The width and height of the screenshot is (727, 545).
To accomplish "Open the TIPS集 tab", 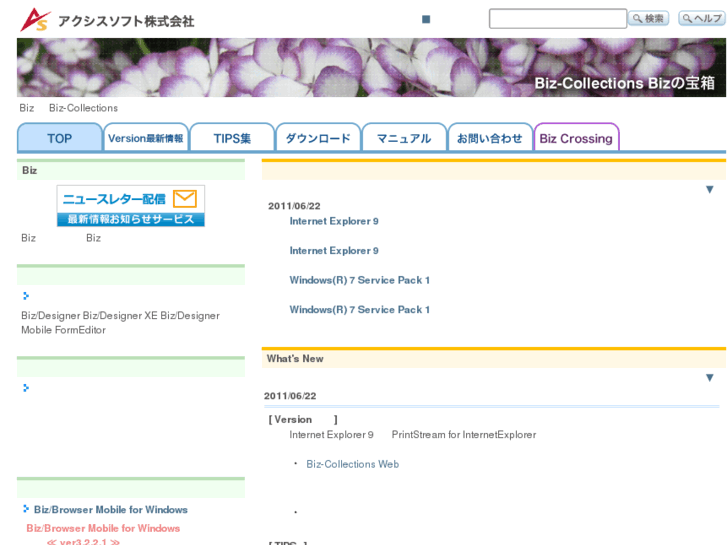I will (232, 137).
